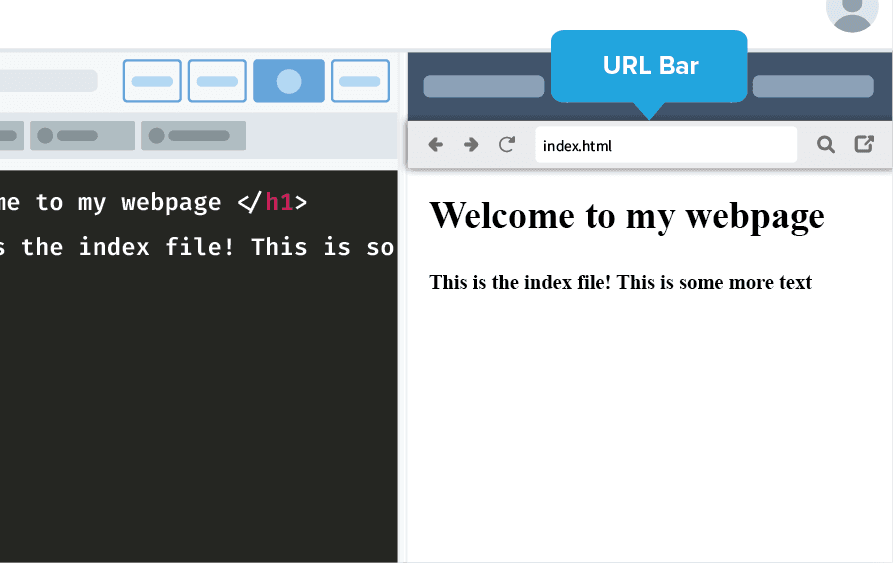Screen dimensions: 893x563
Task: Open the user profile avatar
Action: (x=852, y=12)
